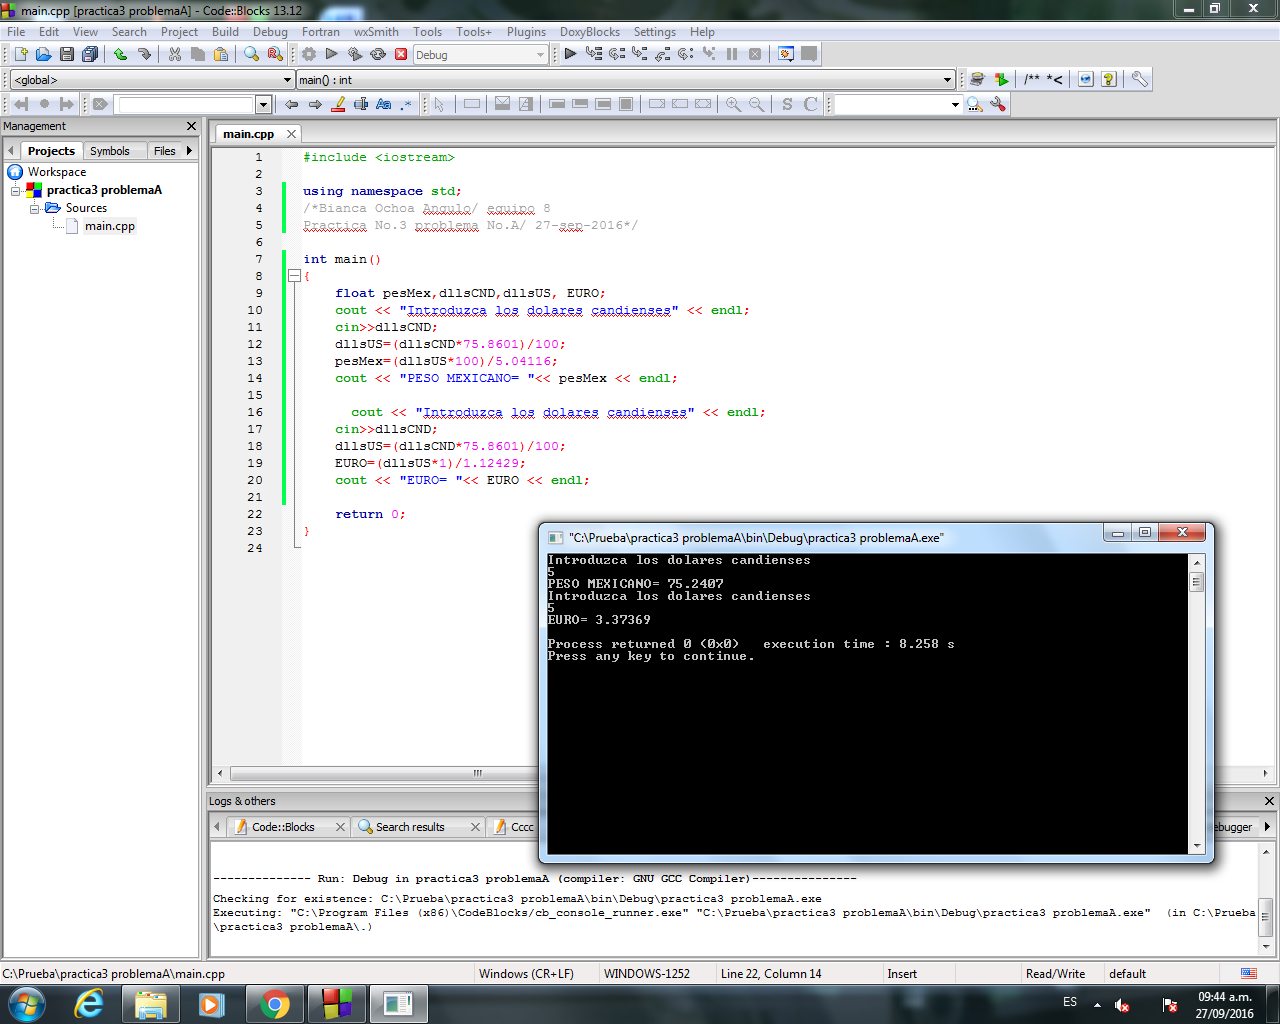The height and width of the screenshot is (1024, 1280).
Task: Click the Run to cursor debug icon
Action: [x=594, y=54]
